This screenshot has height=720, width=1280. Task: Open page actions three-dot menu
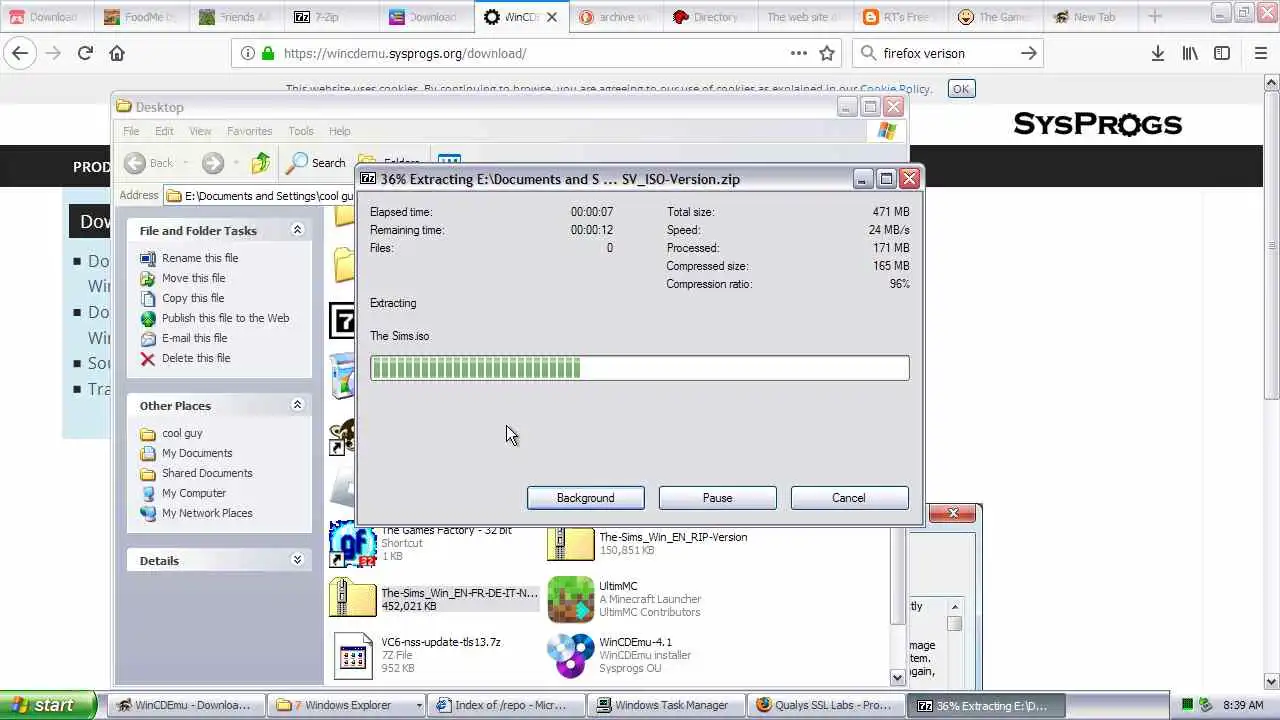point(798,53)
